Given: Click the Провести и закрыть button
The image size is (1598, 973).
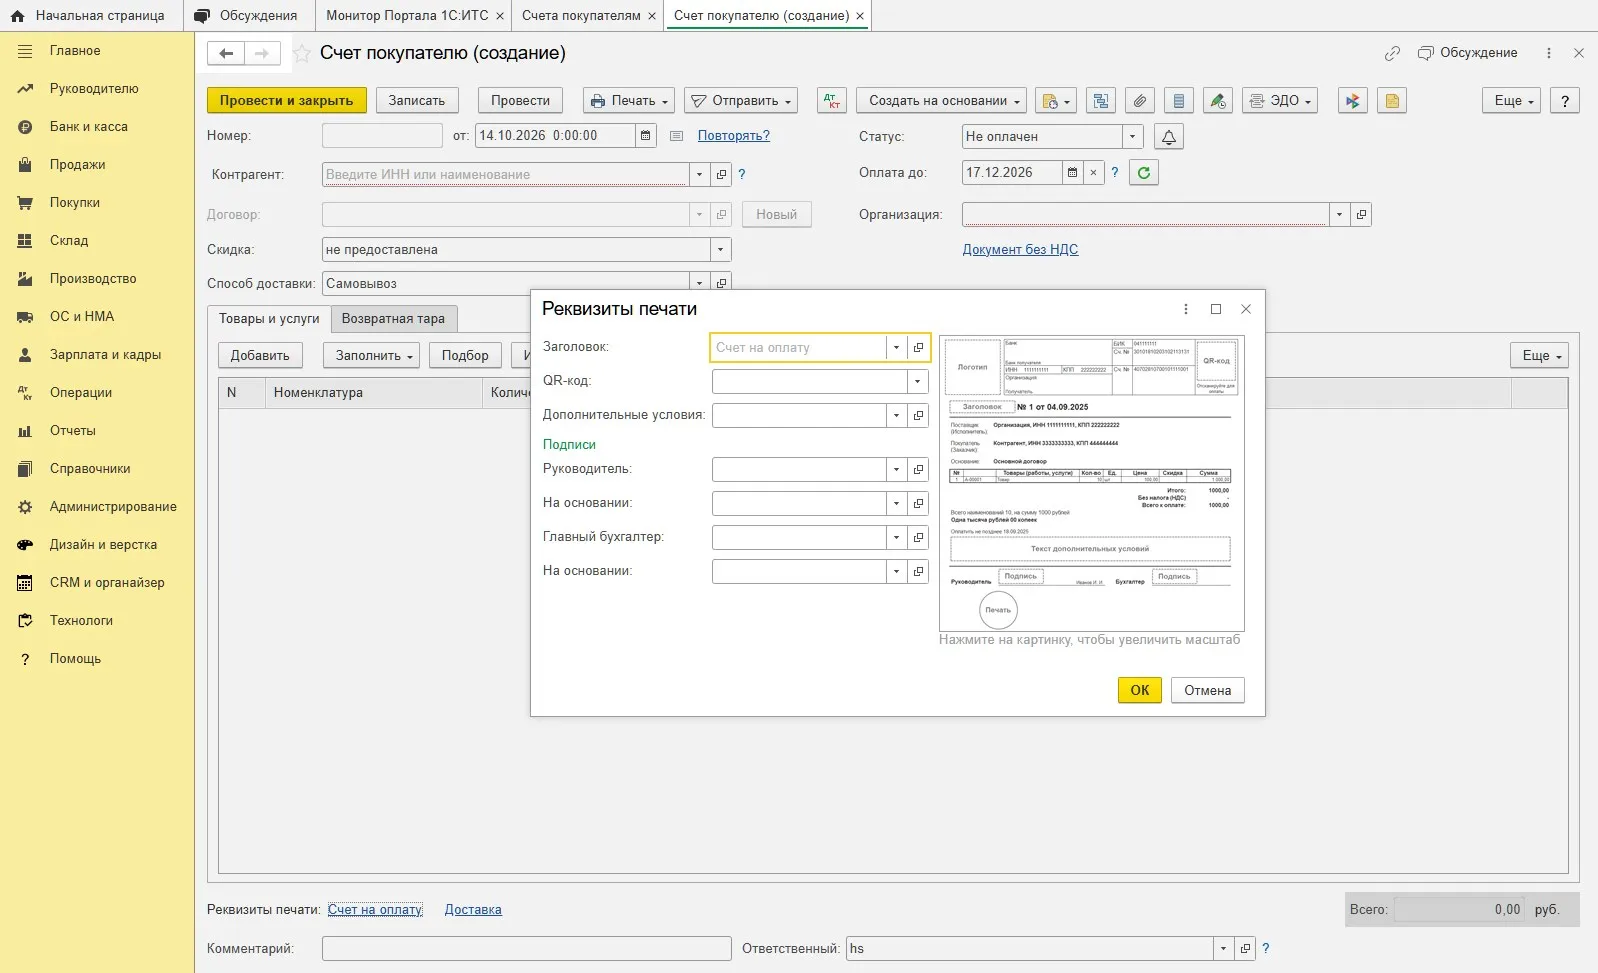Looking at the screenshot, I should point(287,101).
